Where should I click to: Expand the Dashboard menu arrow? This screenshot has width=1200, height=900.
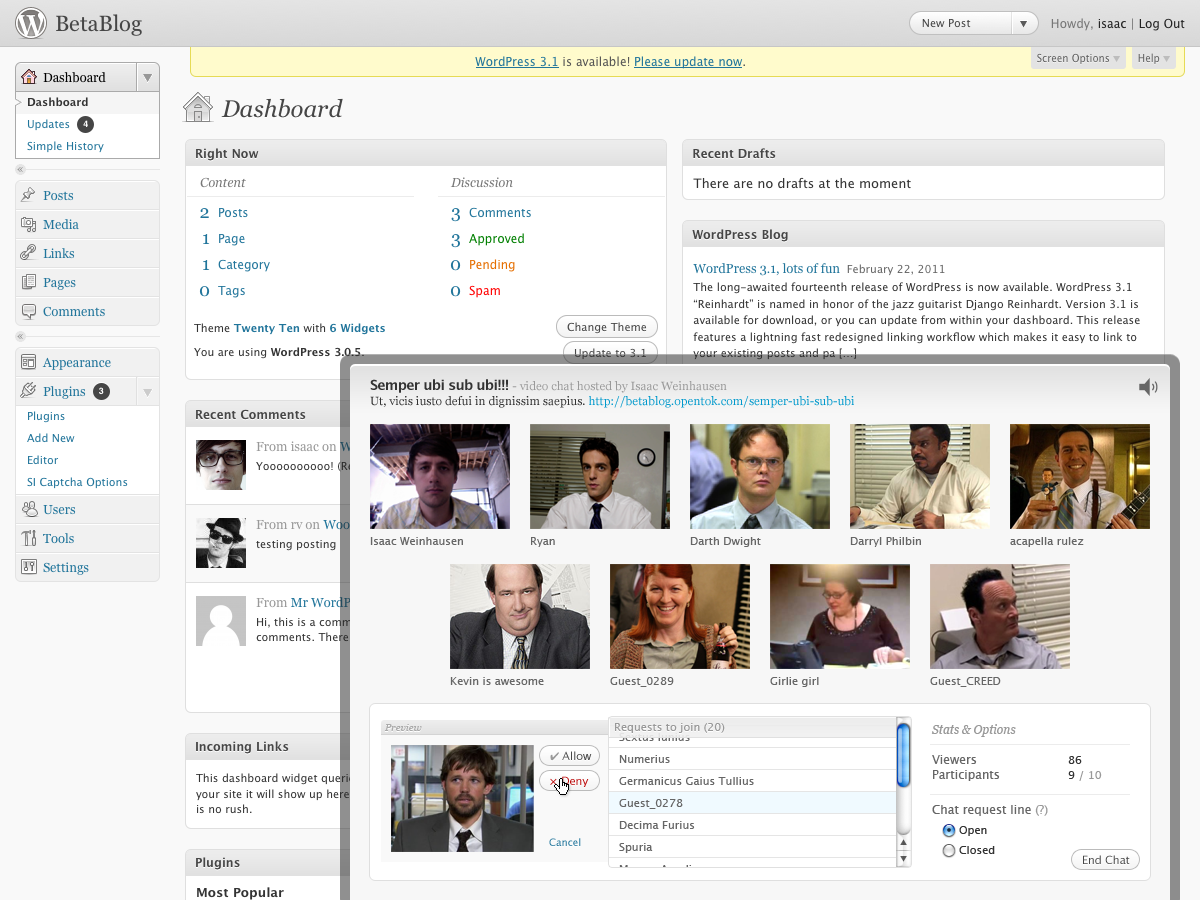147,77
